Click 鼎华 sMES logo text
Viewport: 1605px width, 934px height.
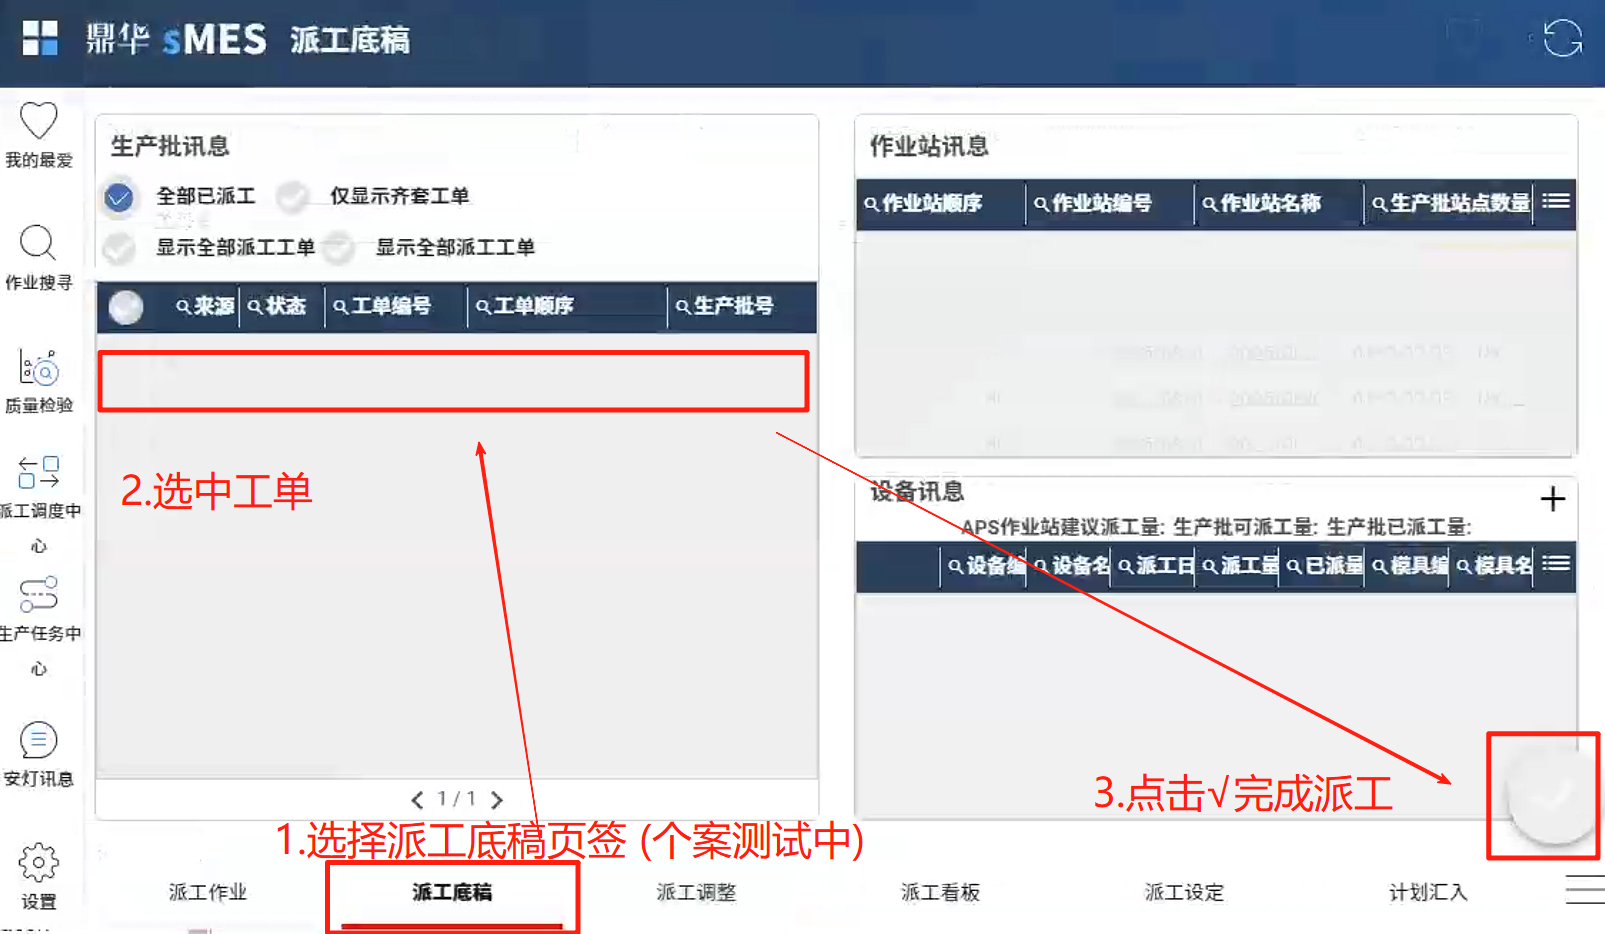[176, 40]
